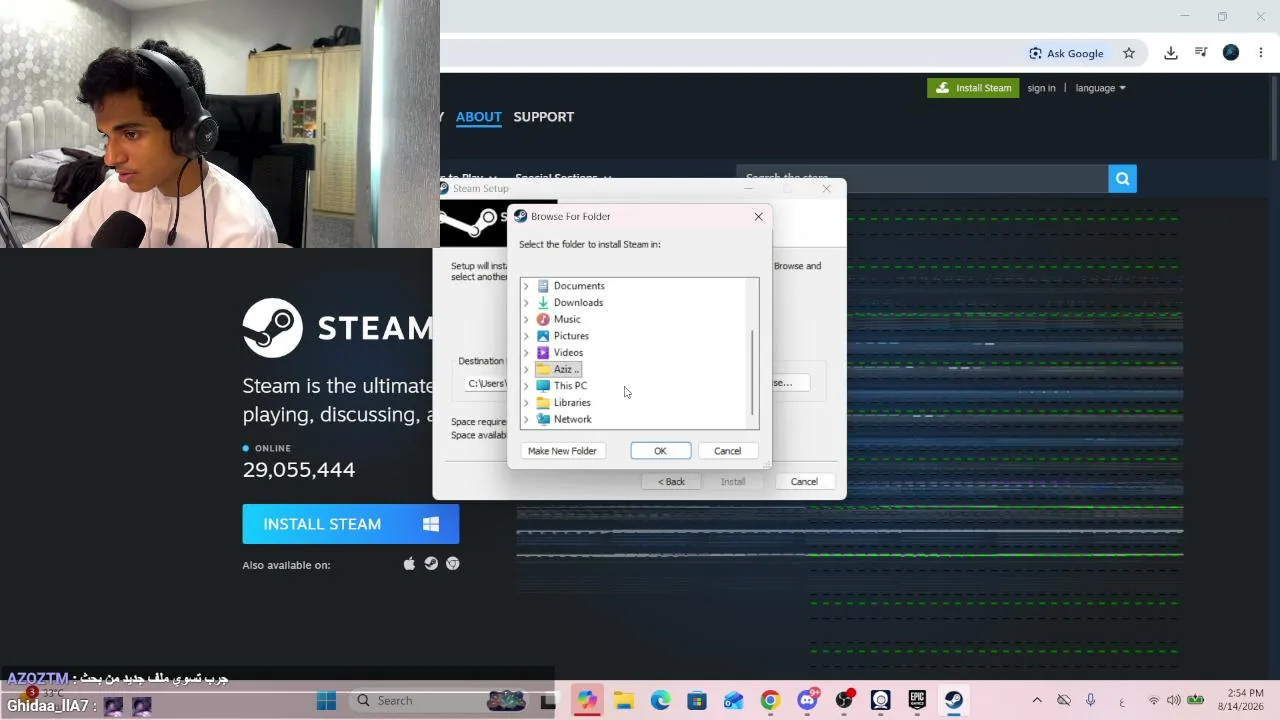Close the Browse For Folder dialog

tap(758, 216)
